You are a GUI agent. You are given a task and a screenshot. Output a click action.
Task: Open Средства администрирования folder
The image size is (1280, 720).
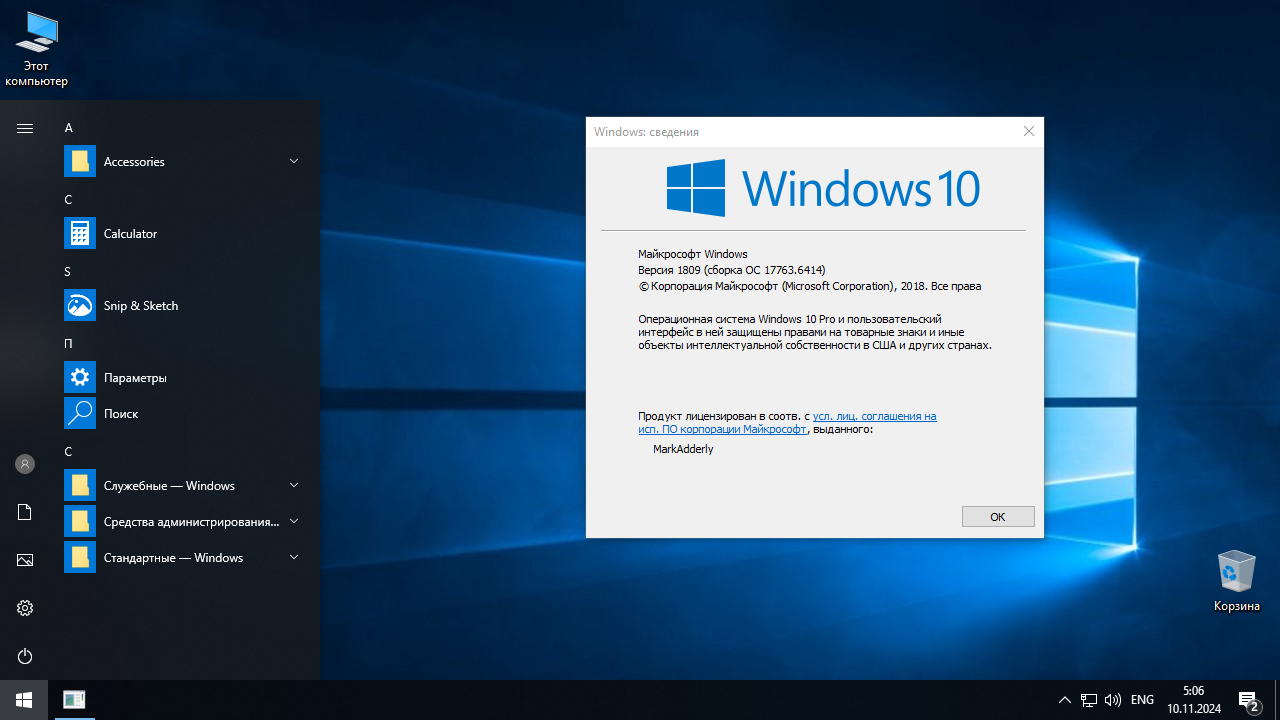click(x=182, y=521)
